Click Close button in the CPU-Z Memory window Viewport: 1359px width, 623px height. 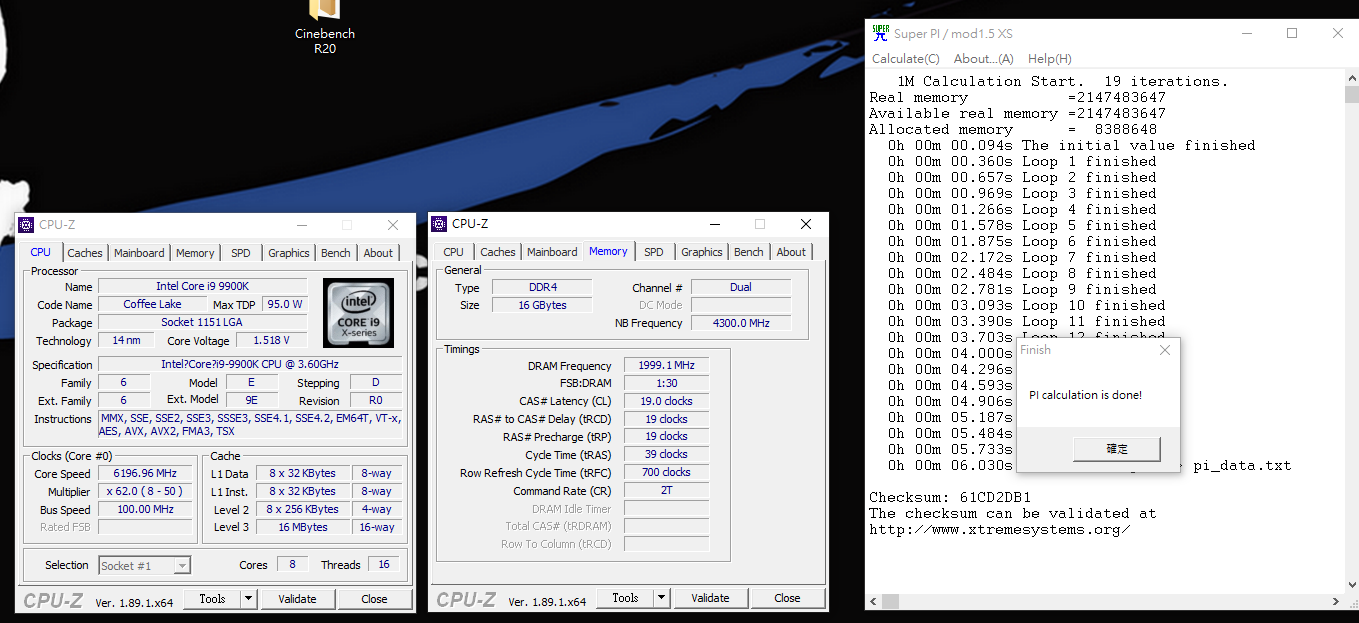(x=788, y=598)
